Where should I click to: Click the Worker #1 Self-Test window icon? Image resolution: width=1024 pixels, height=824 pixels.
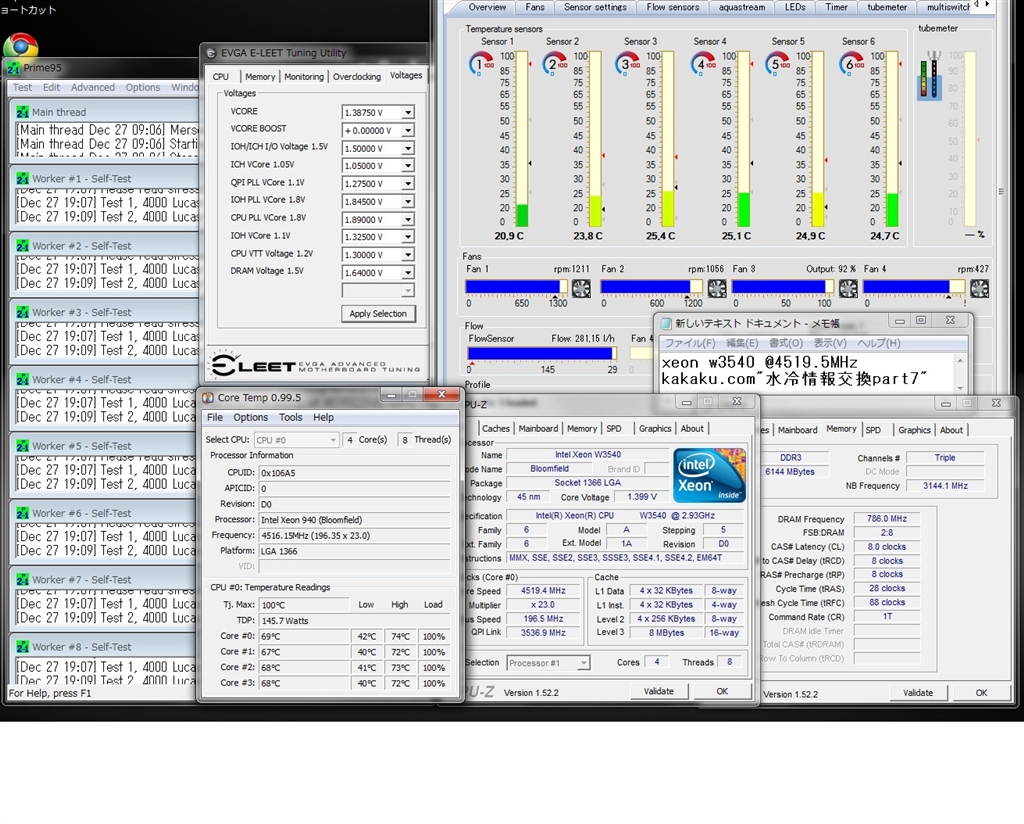coord(23,179)
